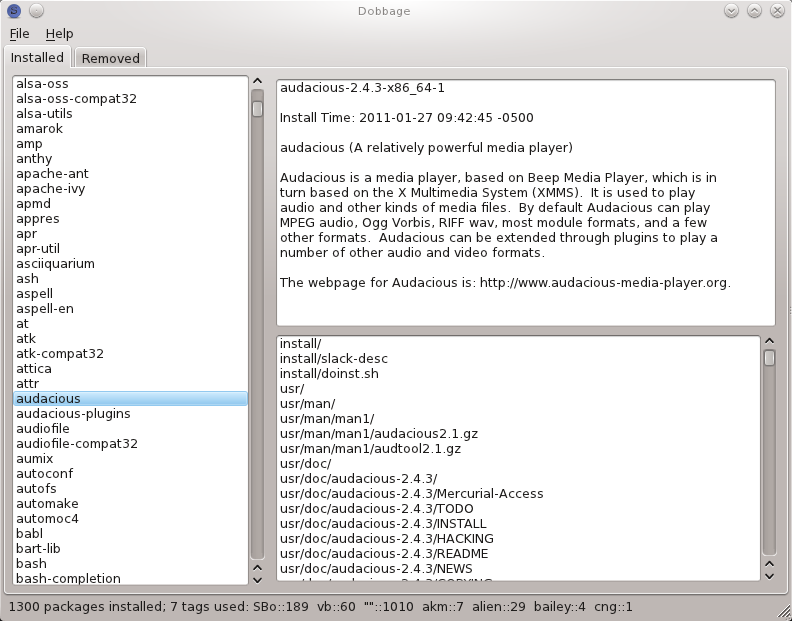Select asciiquarium package
Image resolution: width=792 pixels, height=621 pixels.
130,264
